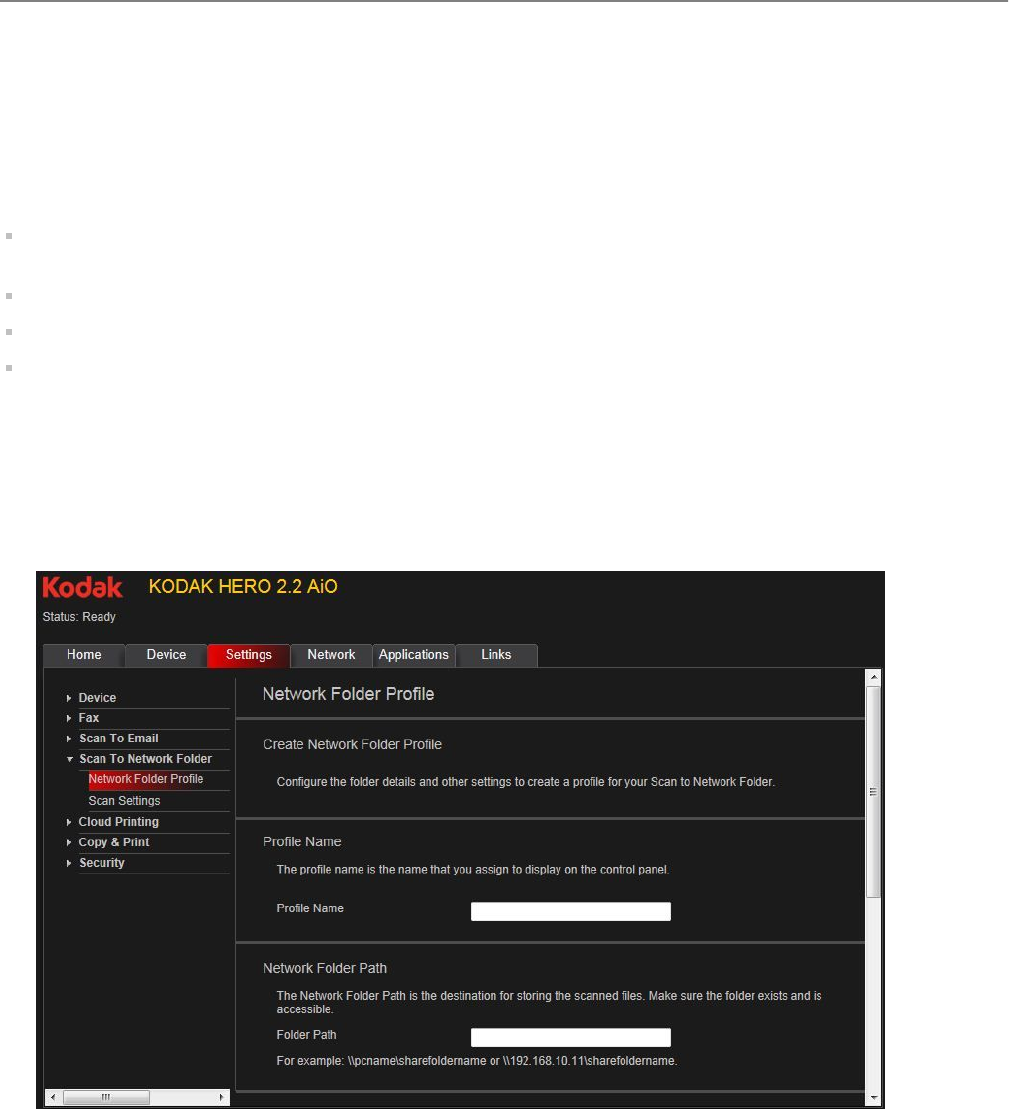The image size is (1009, 1109).
Task: Select the Settings tab
Action: click(248, 655)
